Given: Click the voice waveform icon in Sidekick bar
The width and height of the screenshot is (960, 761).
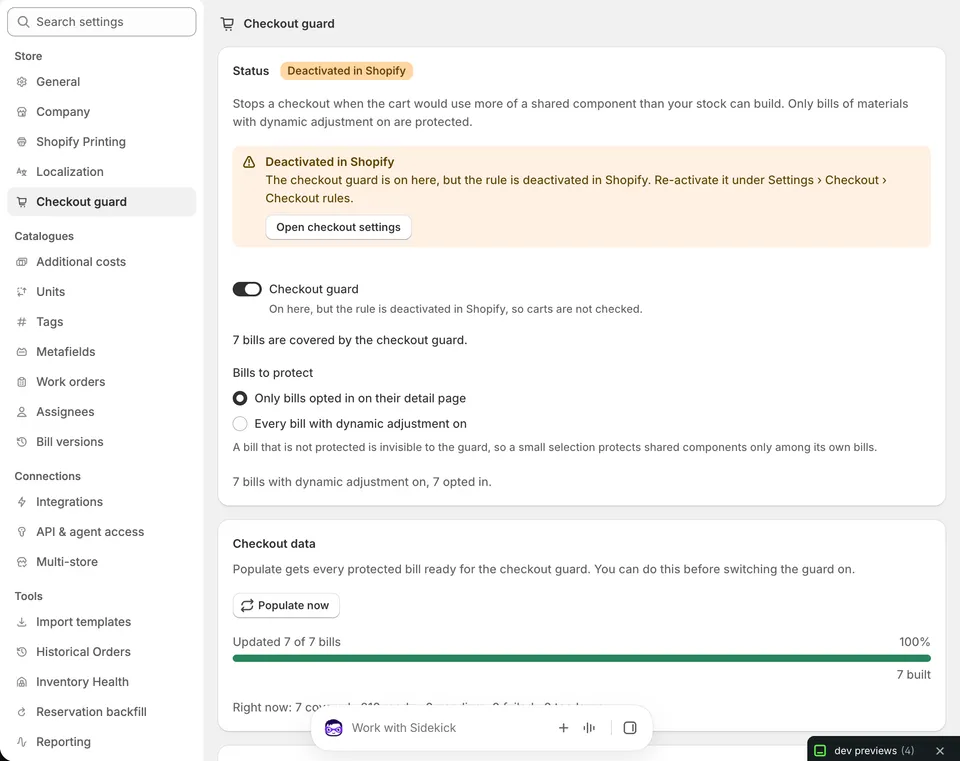Looking at the screenshot, I should tap(589, 727).
